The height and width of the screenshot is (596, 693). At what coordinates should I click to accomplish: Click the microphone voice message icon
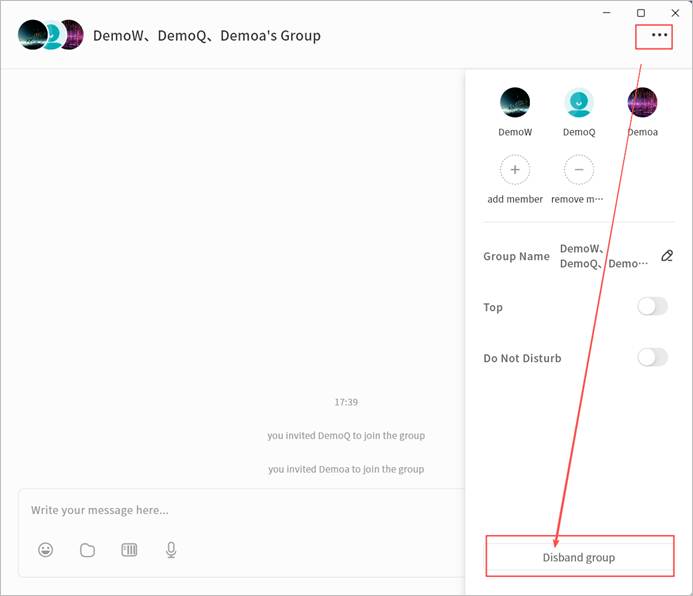click(171, 550)
